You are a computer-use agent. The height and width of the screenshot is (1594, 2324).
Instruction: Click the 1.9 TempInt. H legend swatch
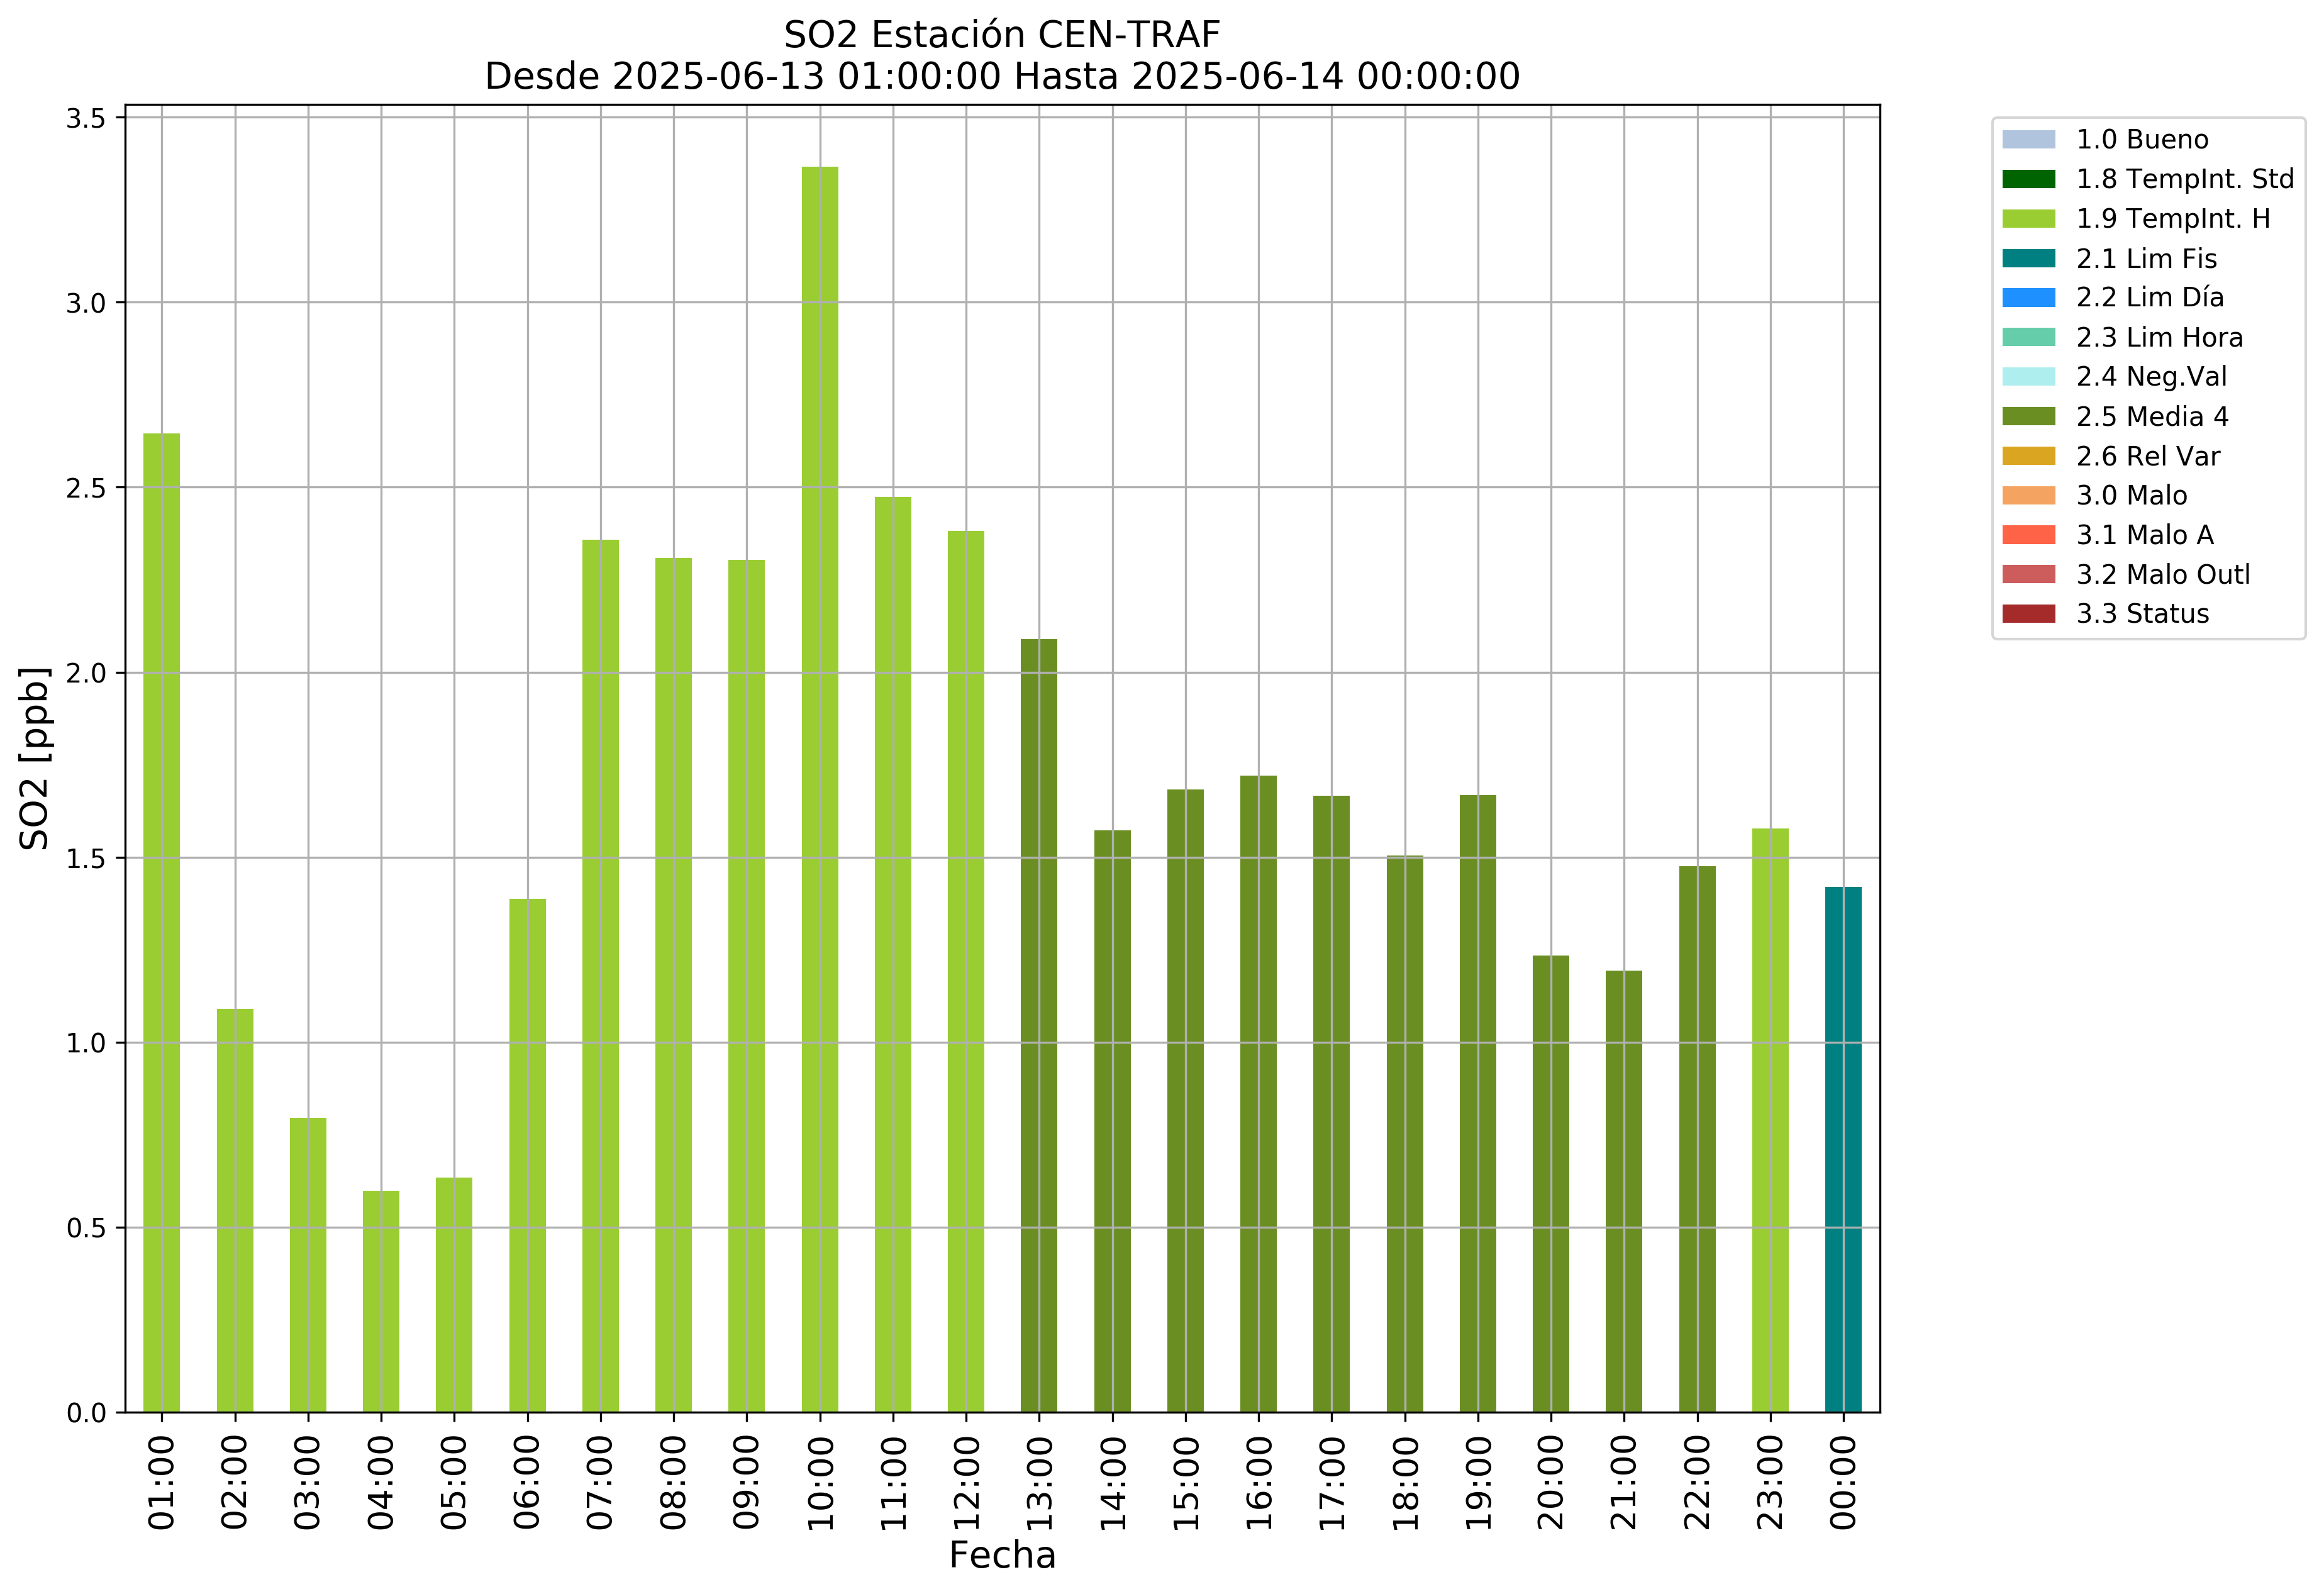pos(2028,219)
